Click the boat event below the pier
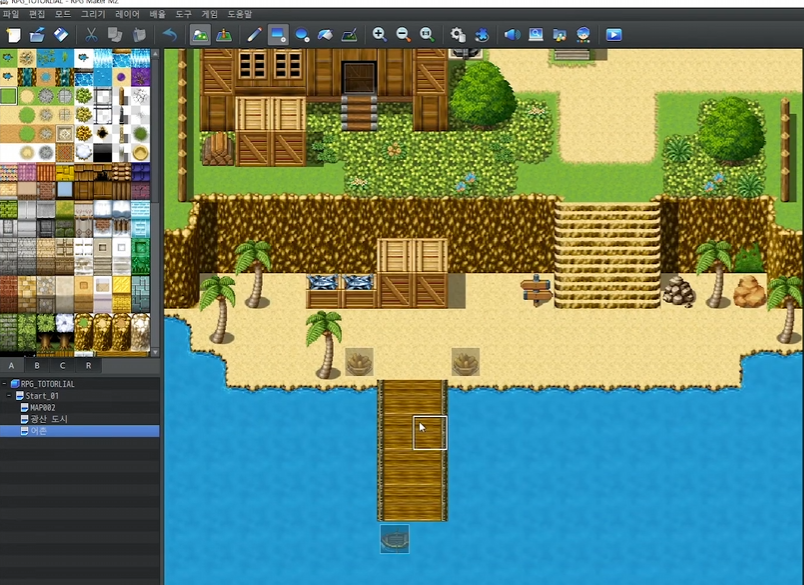 click(x=395, y=539)
